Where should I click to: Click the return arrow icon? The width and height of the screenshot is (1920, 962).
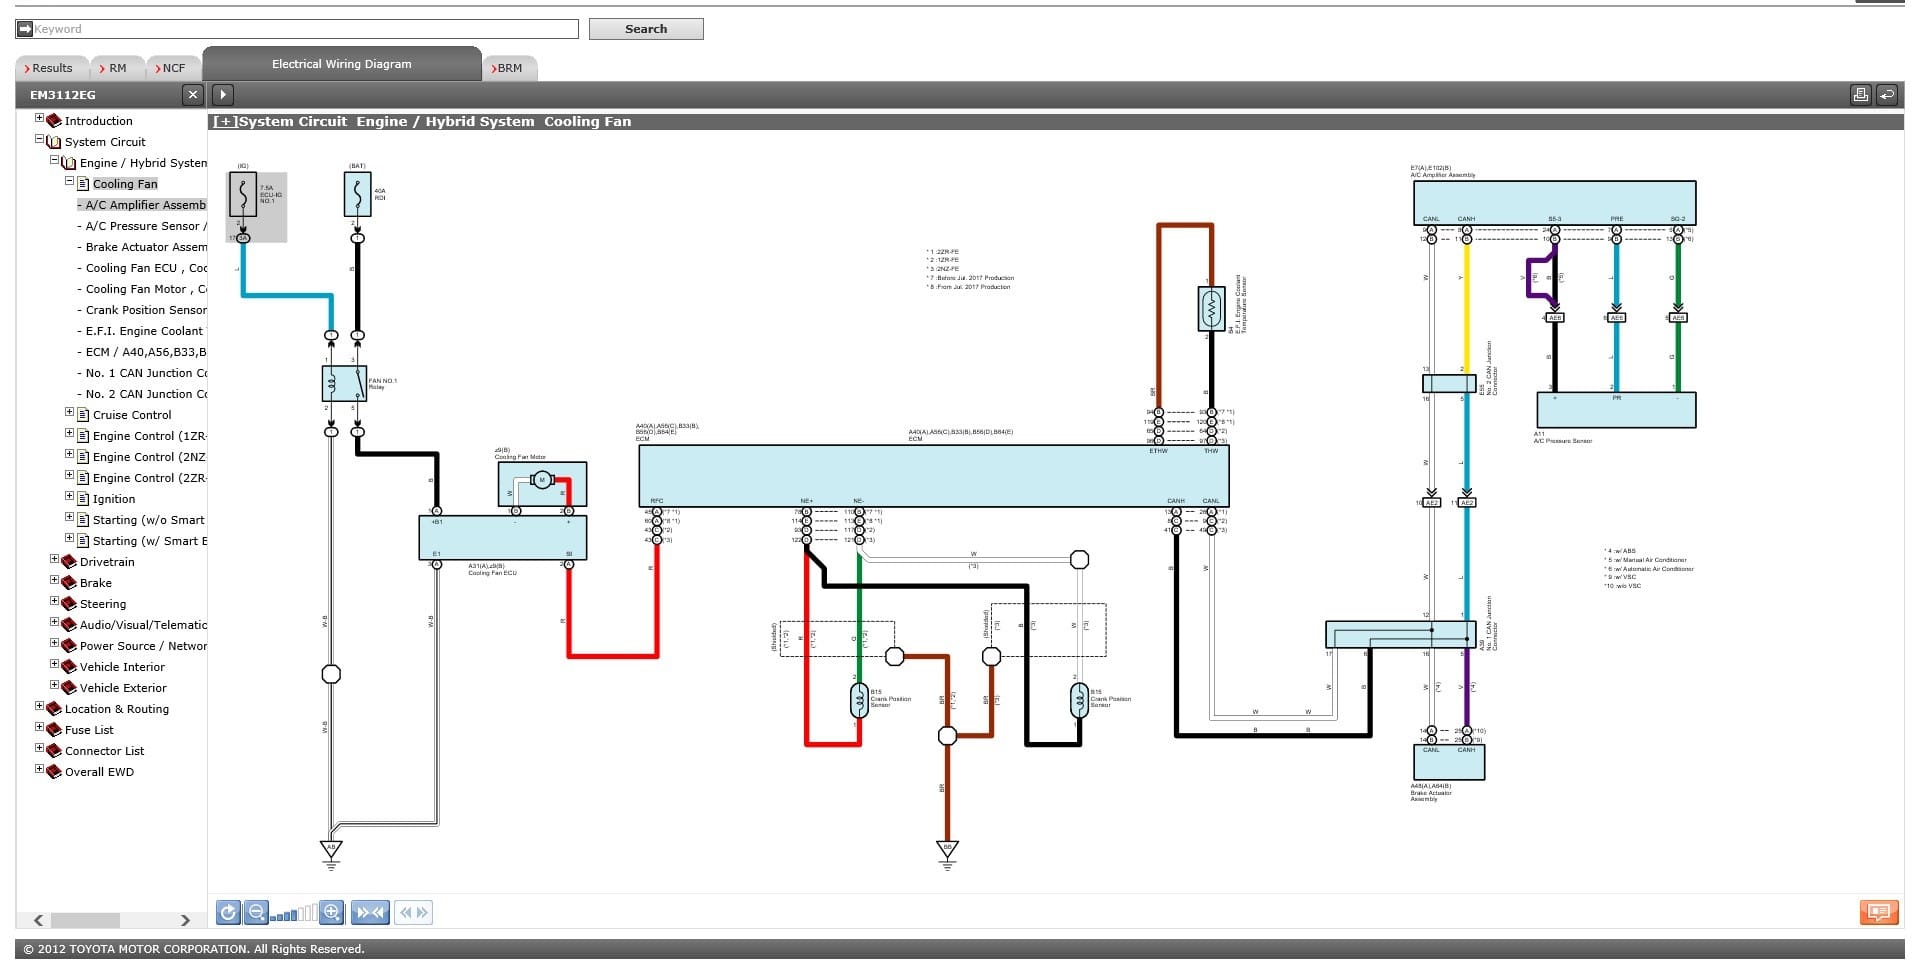pyautogui.click(x=1886, y=95)
